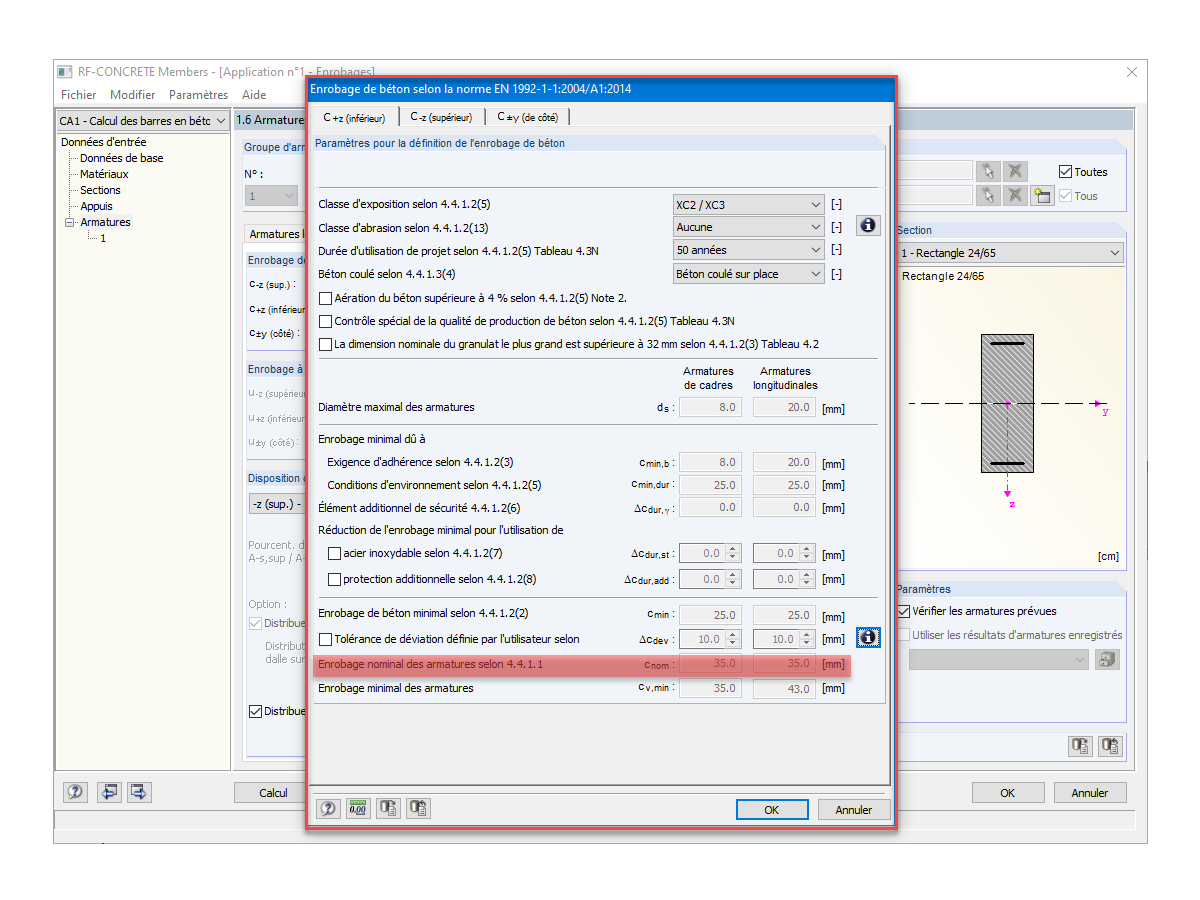1200x900 pixels.
Task: Click Annuler in Enrobage dialog
Action: [x=854, y=810]
